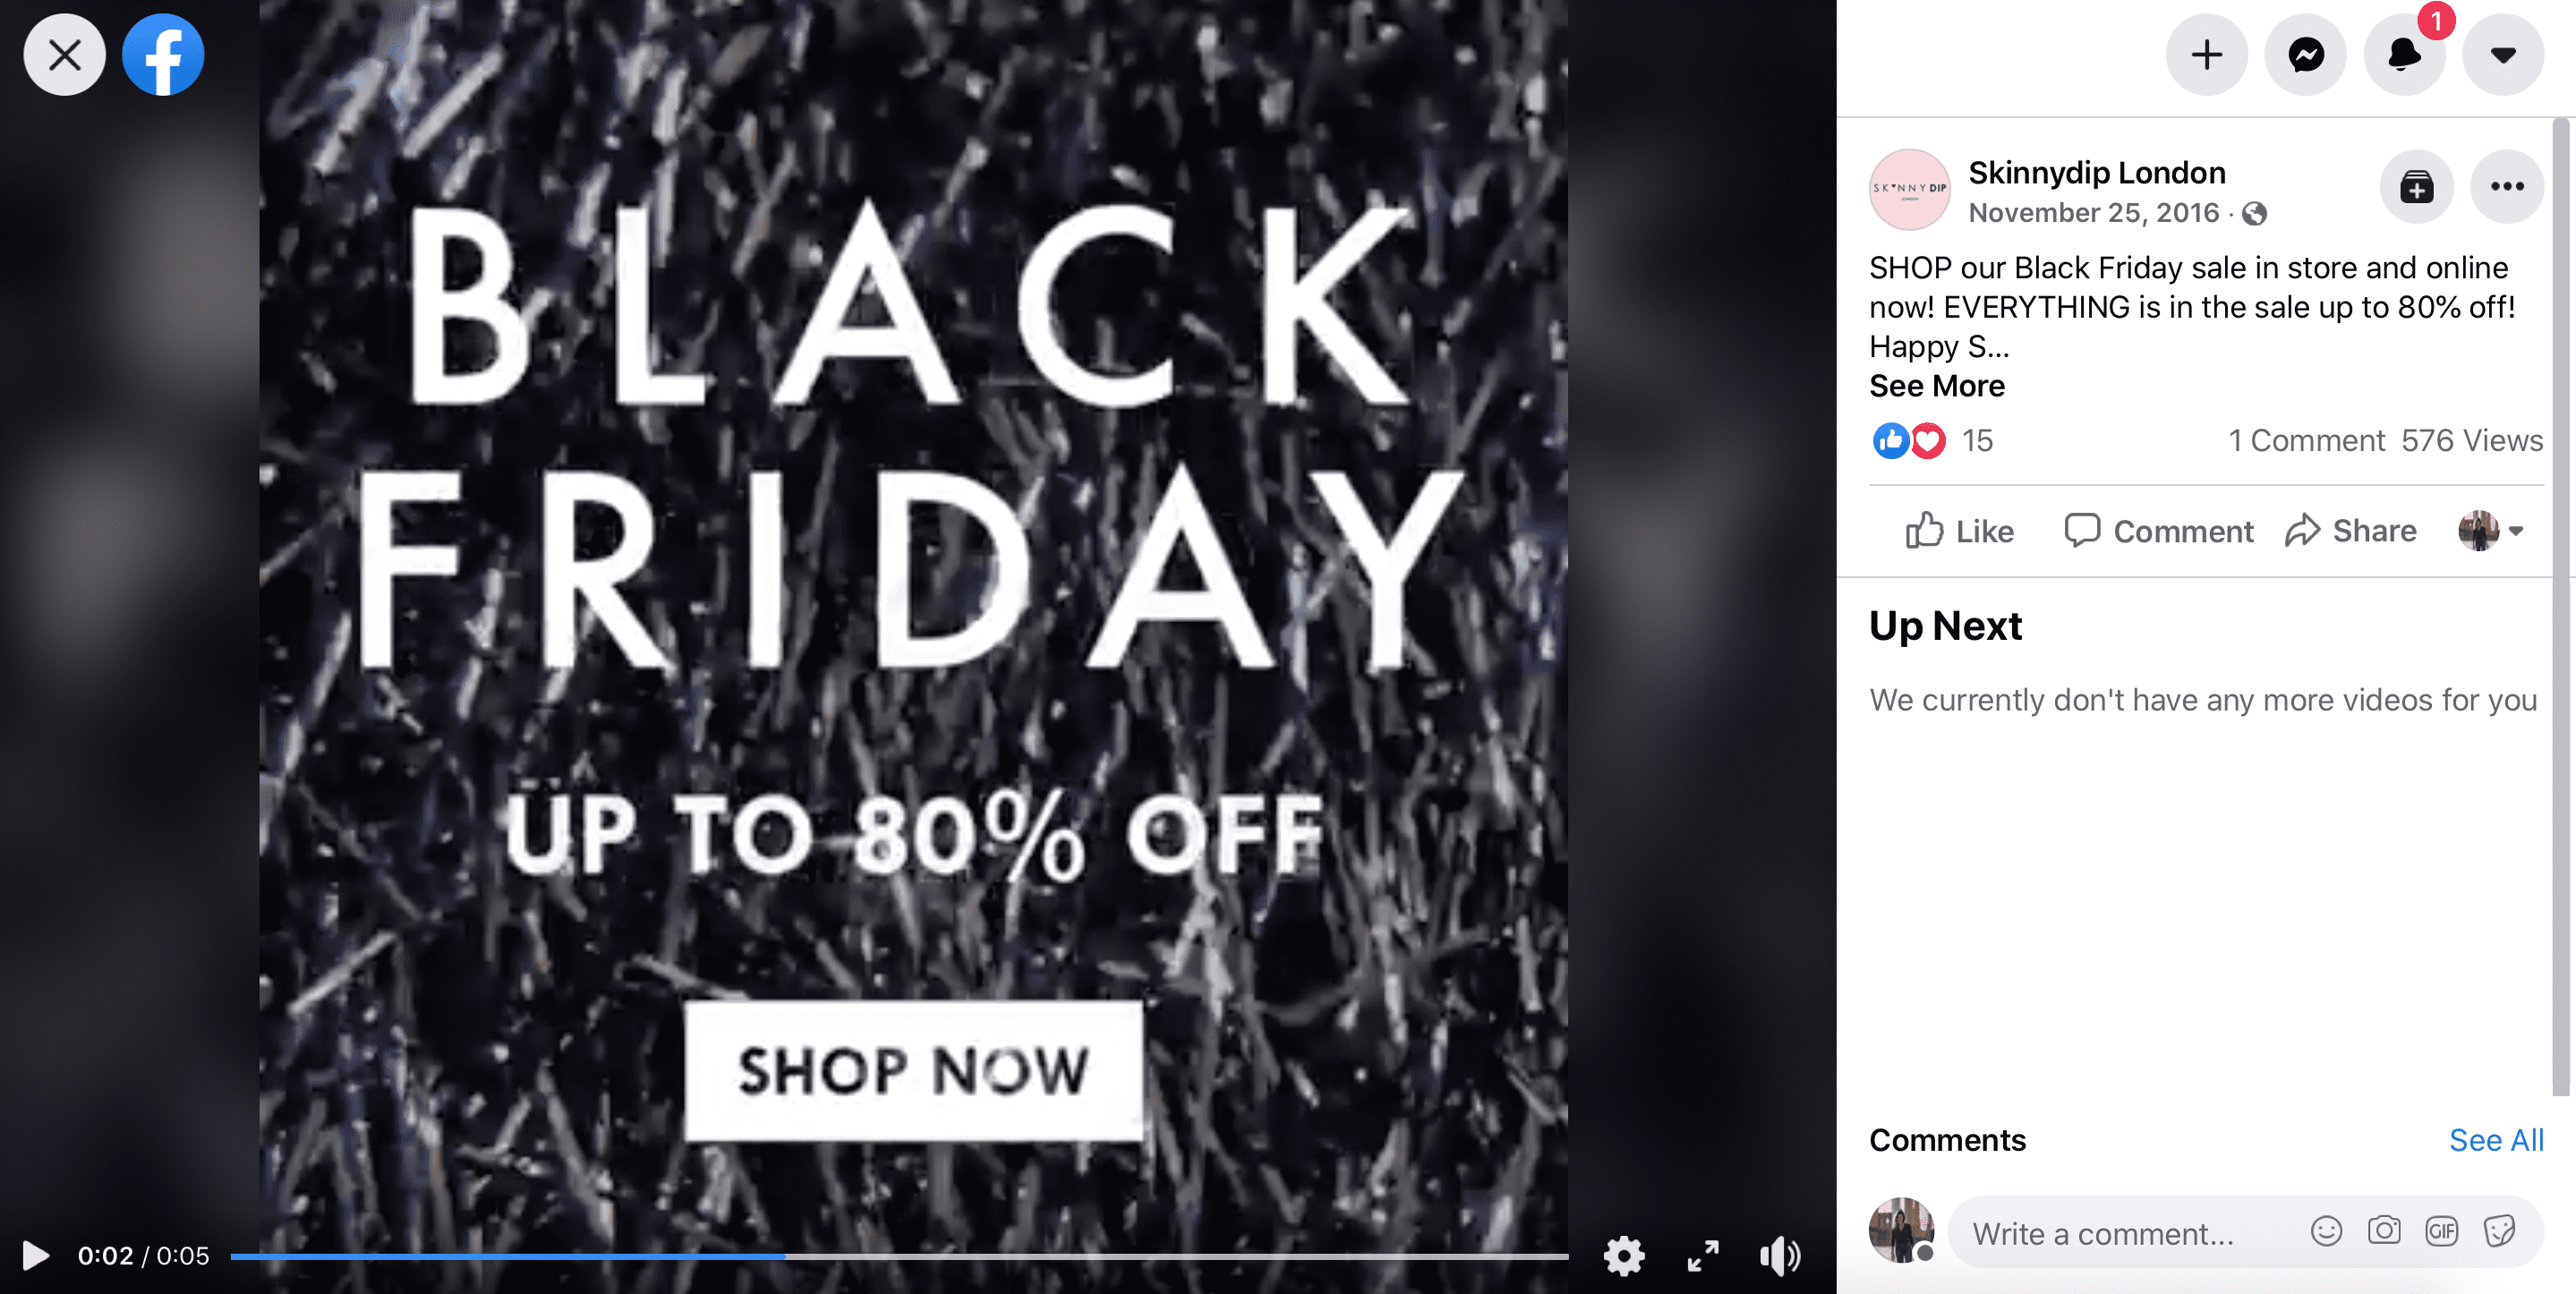Expand the commenting-as profile selector
Image resolution: width=2576 pixels, height=1294 pixels.
(2492, 531)
